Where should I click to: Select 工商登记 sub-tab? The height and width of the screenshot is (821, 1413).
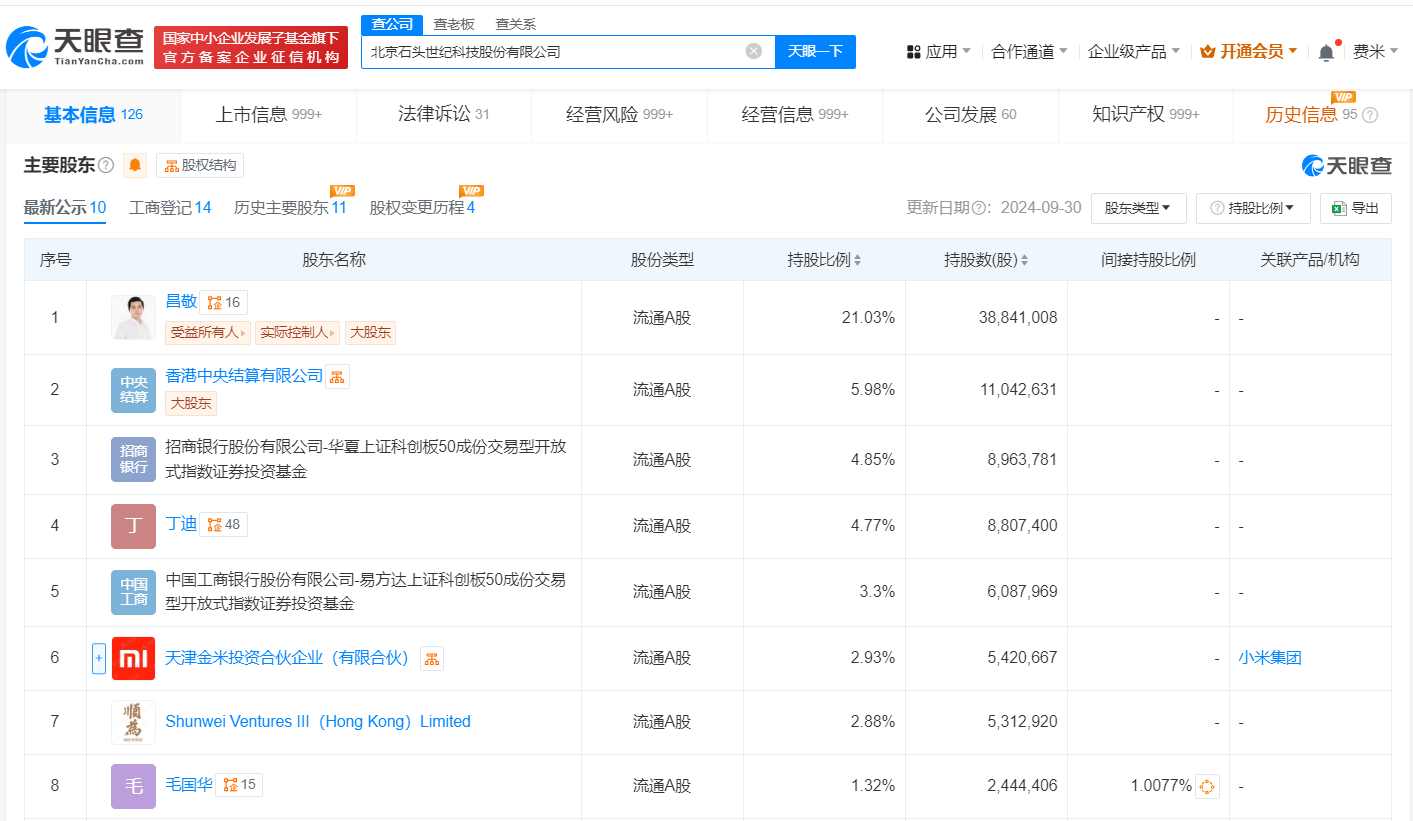[x=170, y=208]
